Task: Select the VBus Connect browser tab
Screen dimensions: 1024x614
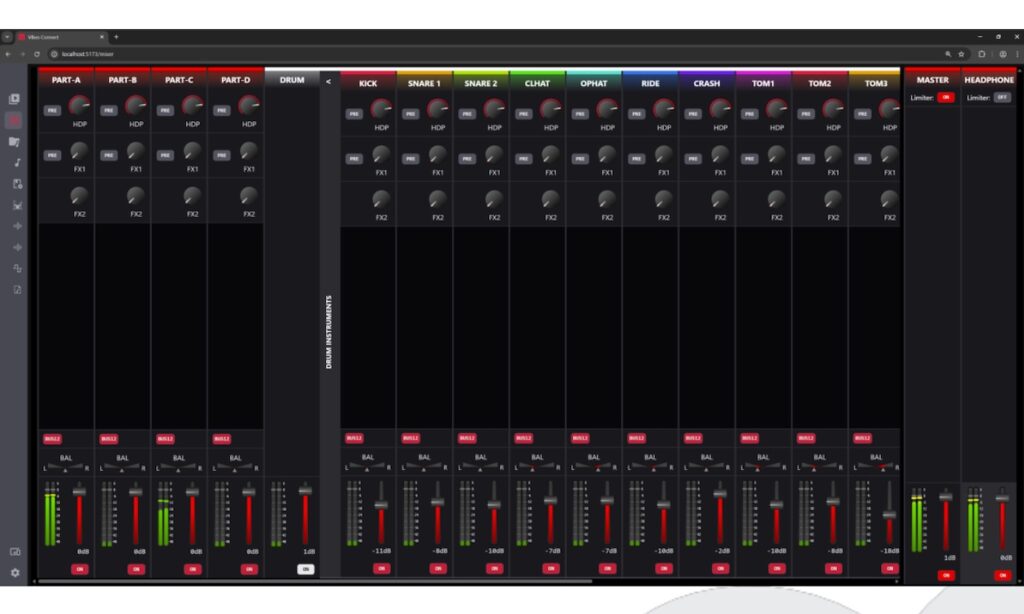Action: [56, 36]
